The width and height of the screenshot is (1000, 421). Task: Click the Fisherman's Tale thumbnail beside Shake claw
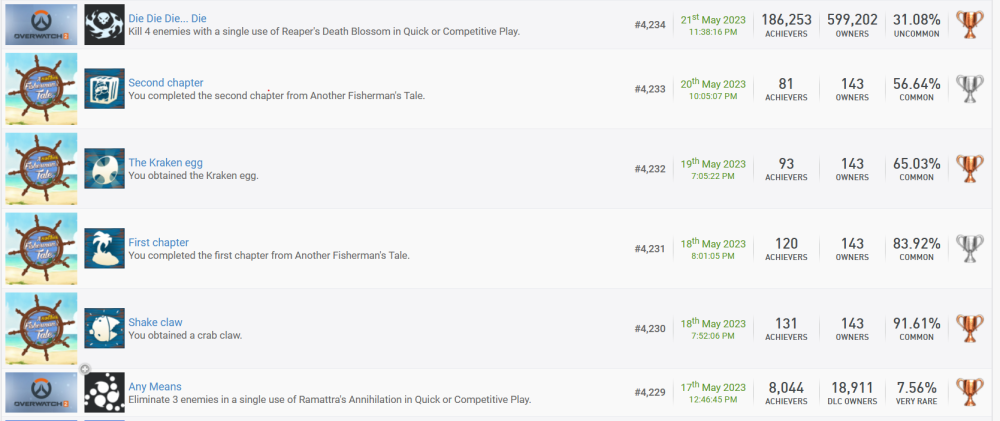(x=41, y=328)
